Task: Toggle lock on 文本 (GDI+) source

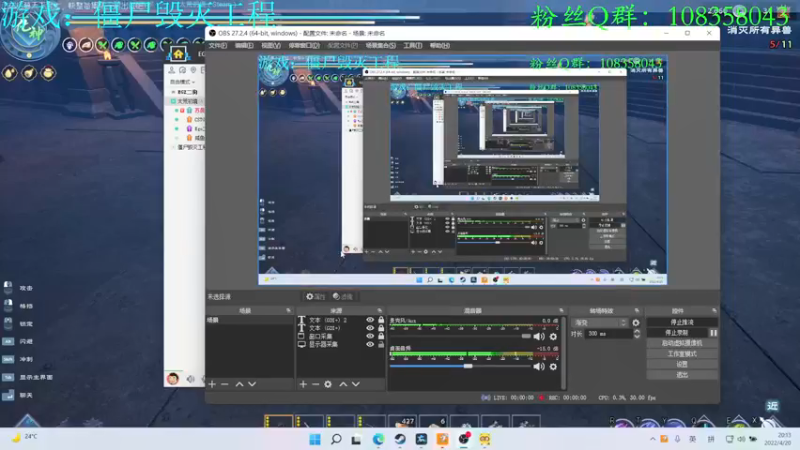Action: [x=381, y=328]
